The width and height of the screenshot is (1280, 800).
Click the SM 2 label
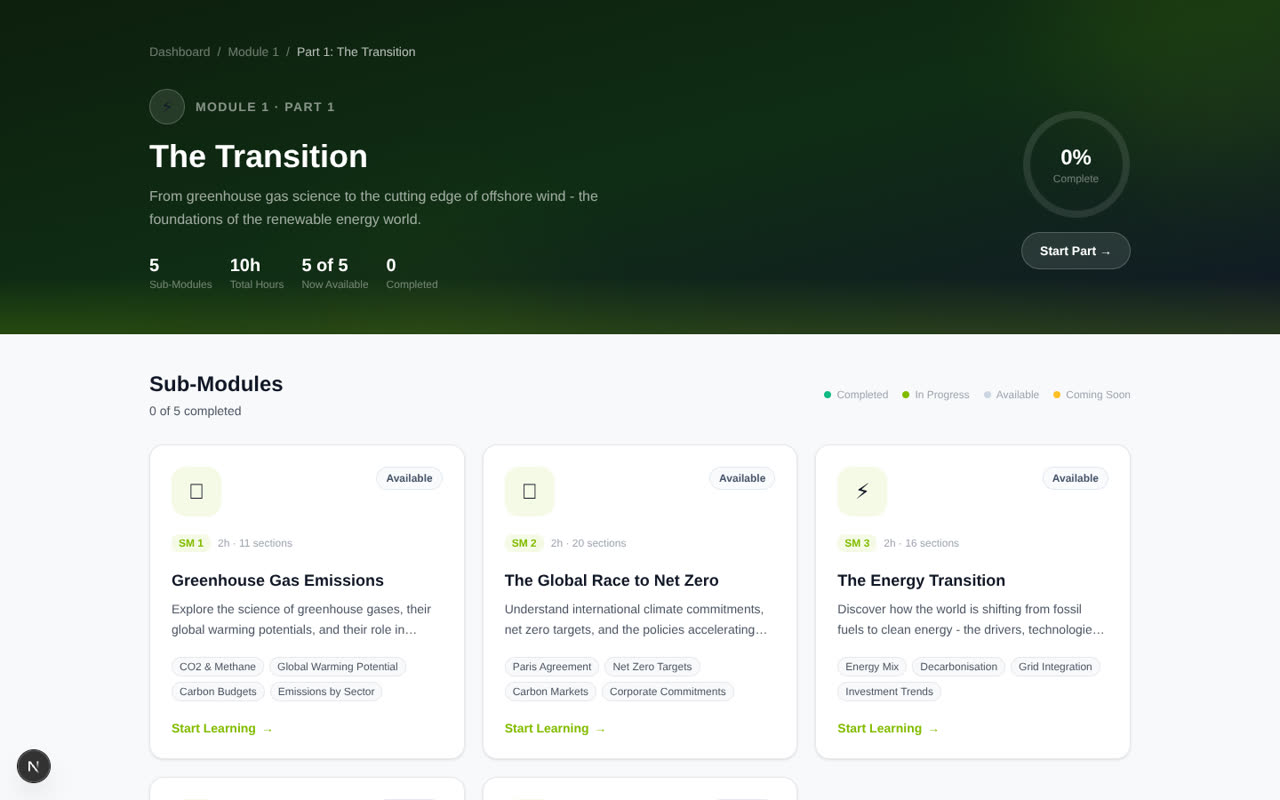tap(524, 543)
